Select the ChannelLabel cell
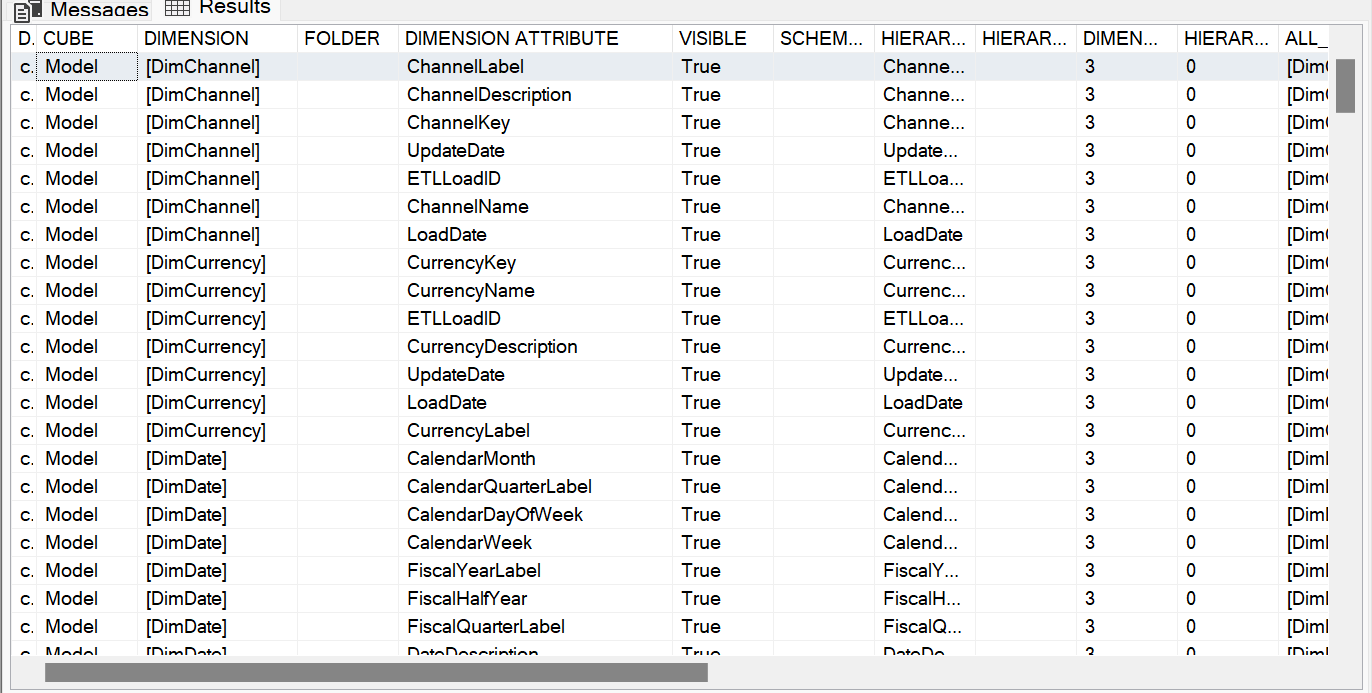The image size is (1372, 693). 535,67
